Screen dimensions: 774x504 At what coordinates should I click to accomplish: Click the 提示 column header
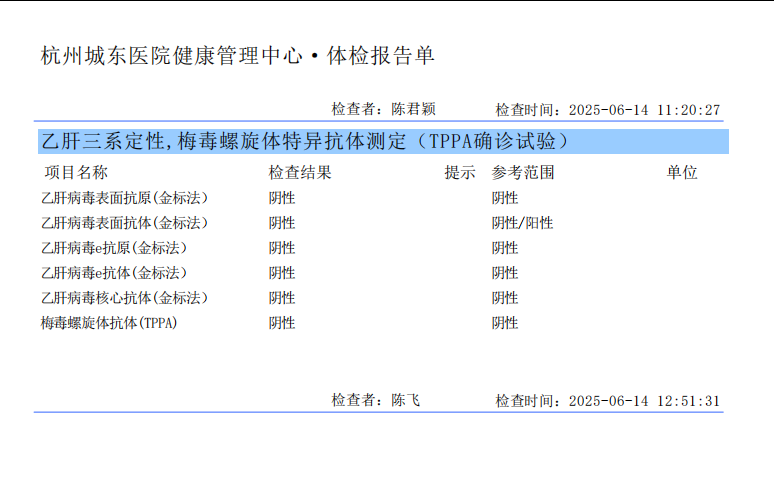[460, 172]
